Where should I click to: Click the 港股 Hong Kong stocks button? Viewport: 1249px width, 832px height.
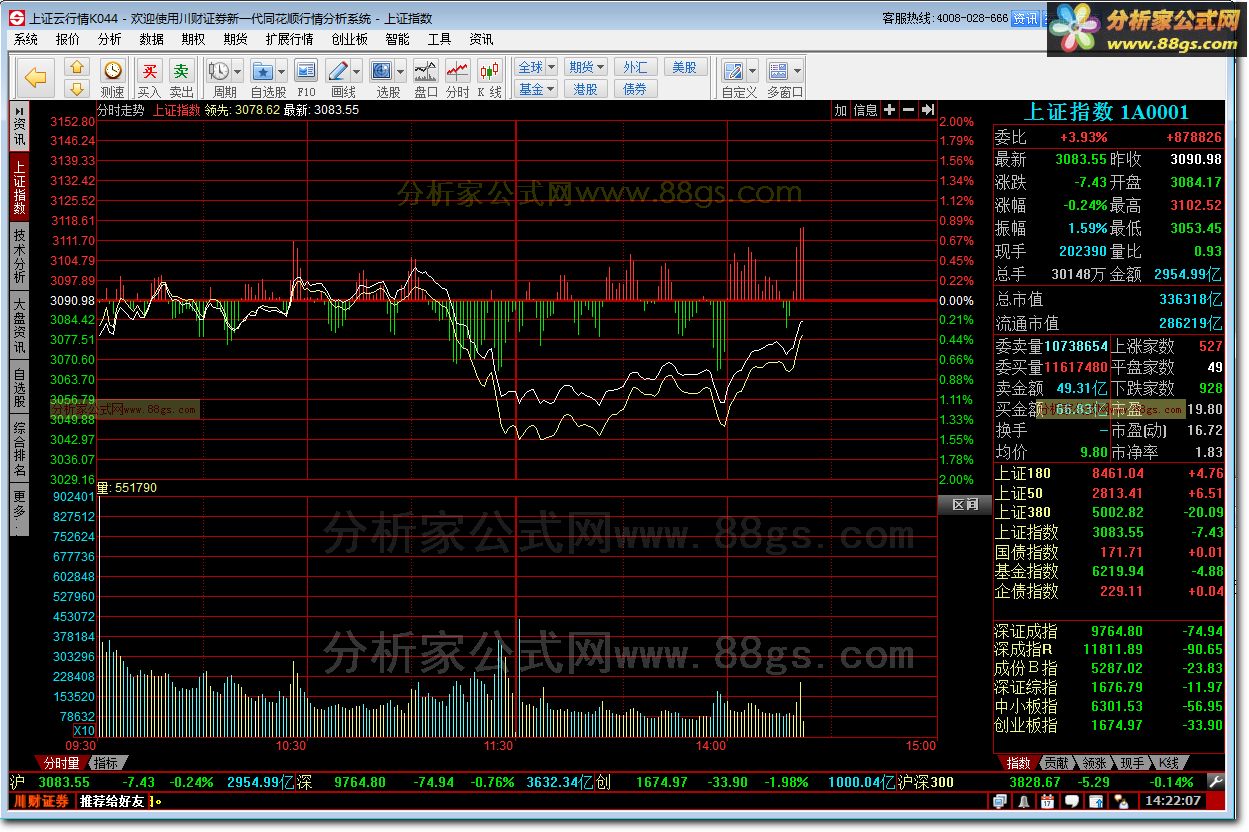[x=586, y=88]
